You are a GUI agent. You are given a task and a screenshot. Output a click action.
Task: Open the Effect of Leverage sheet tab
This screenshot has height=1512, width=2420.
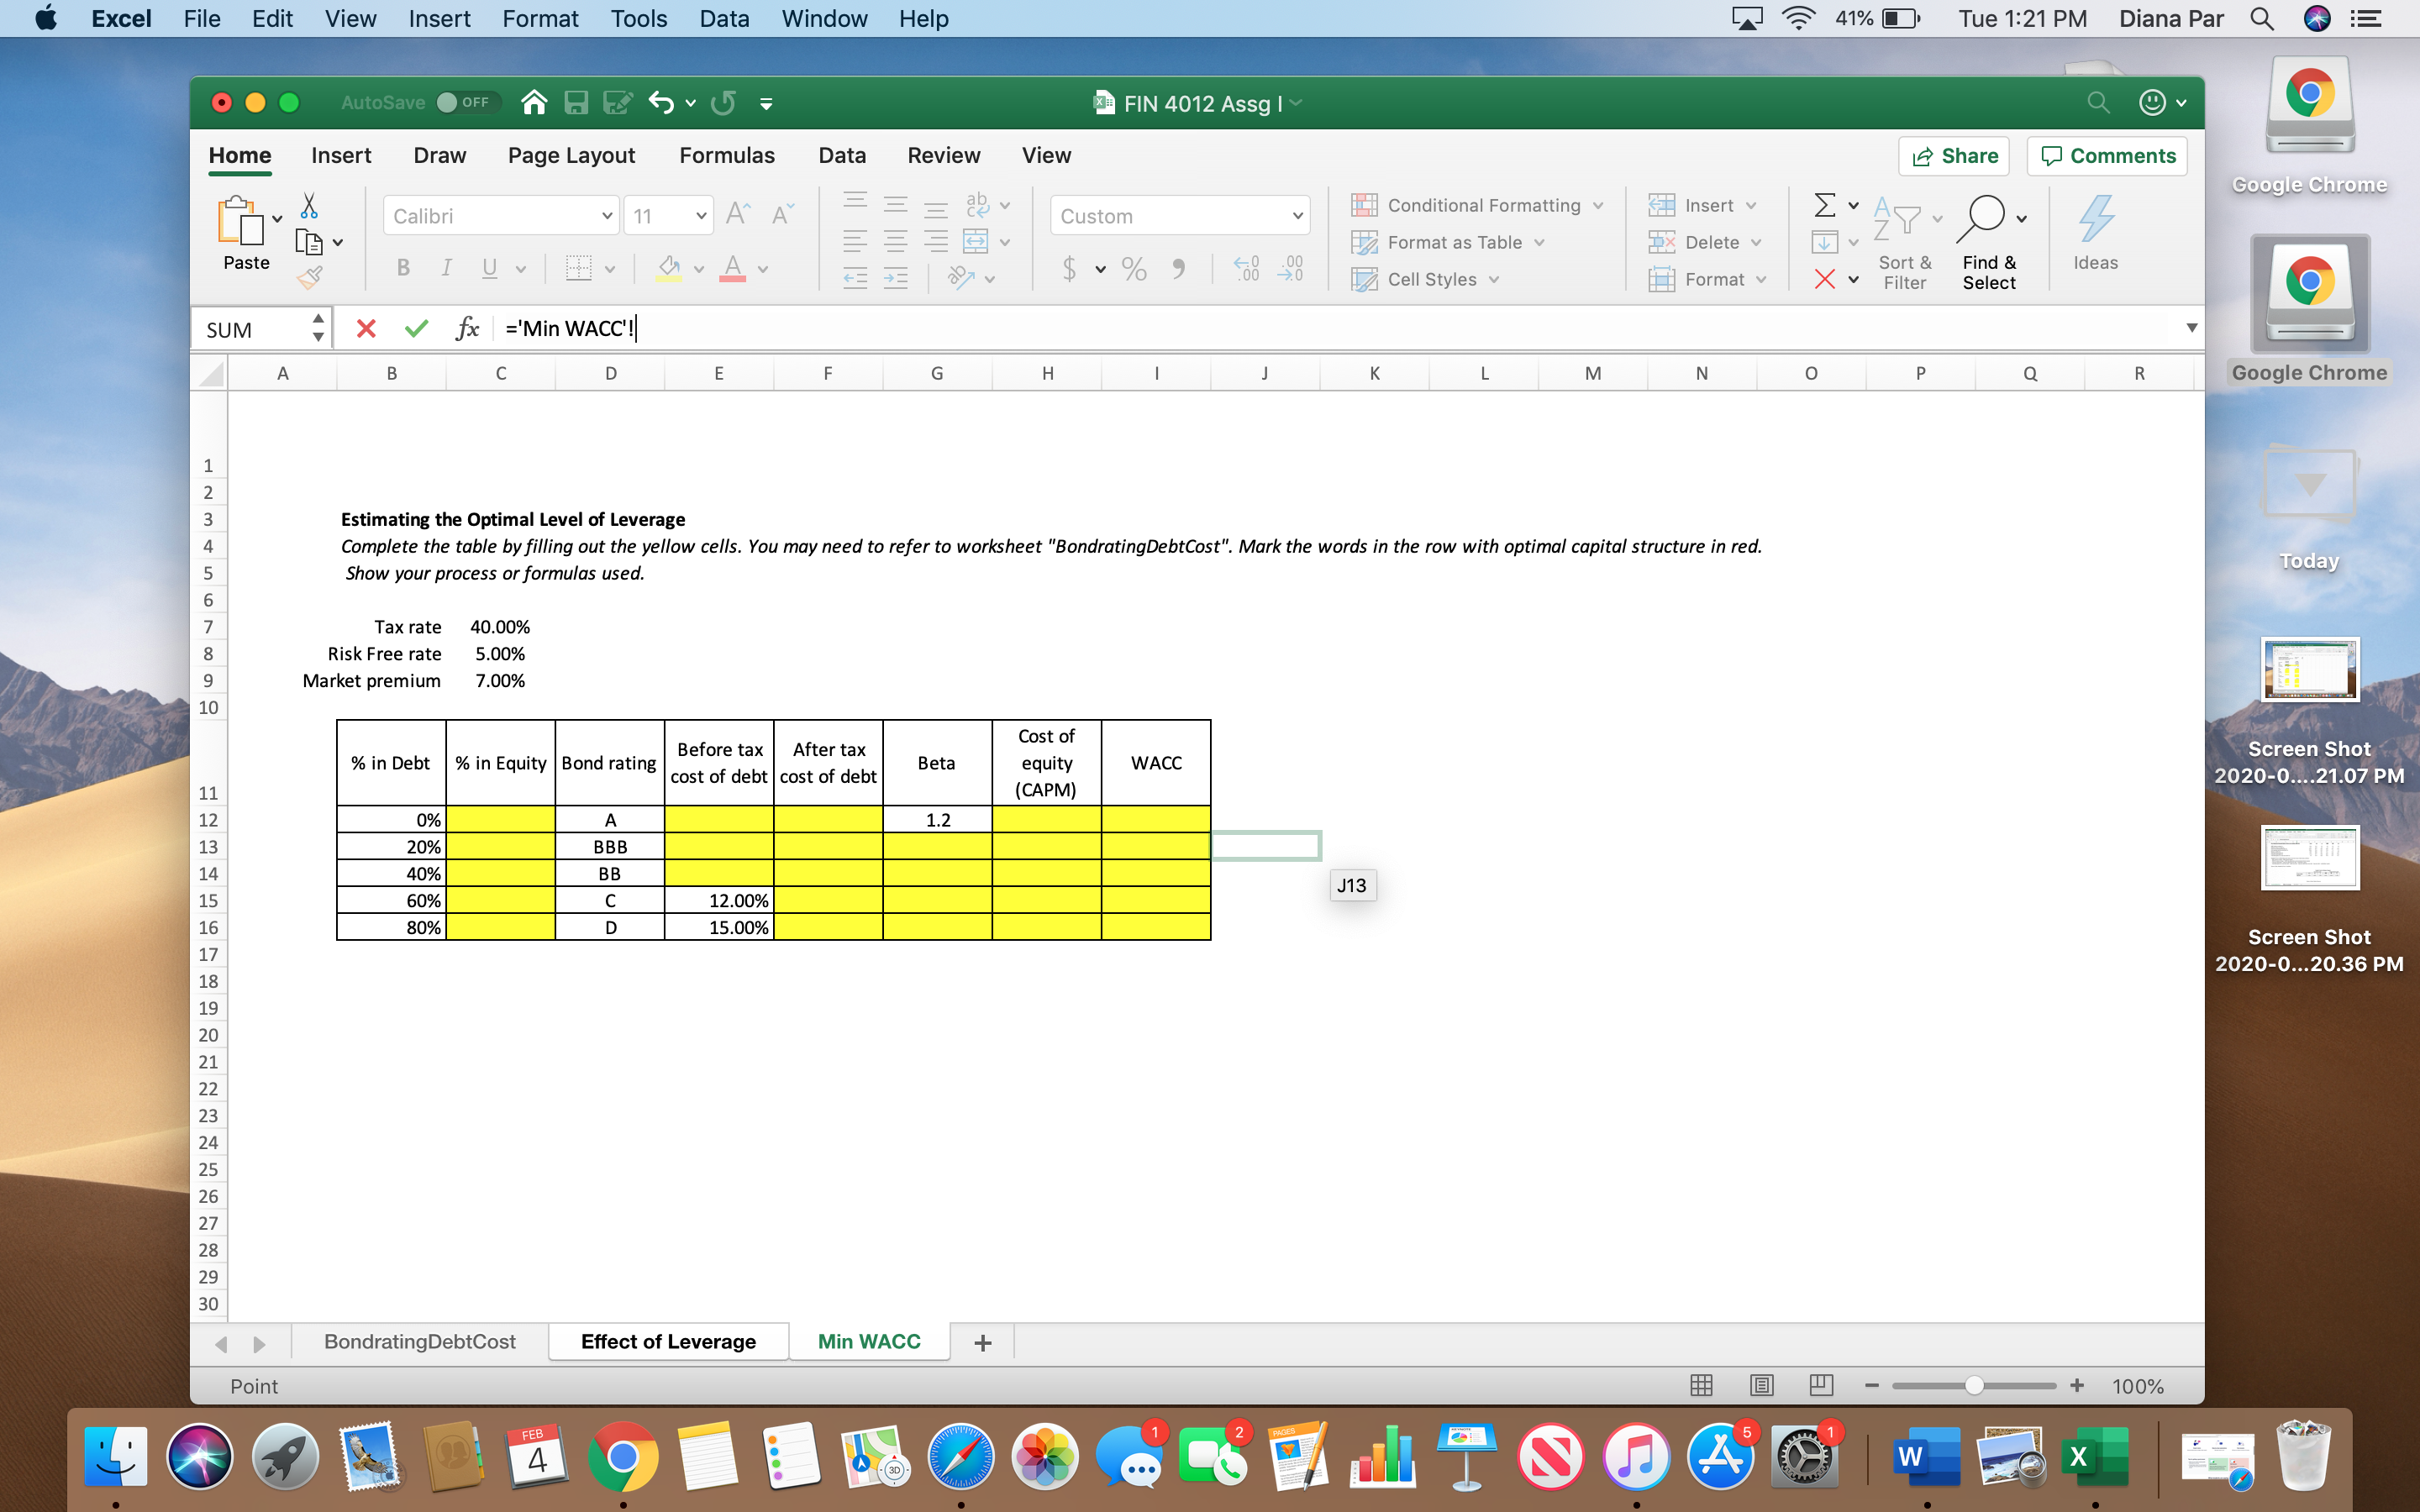click(668, 1341)
